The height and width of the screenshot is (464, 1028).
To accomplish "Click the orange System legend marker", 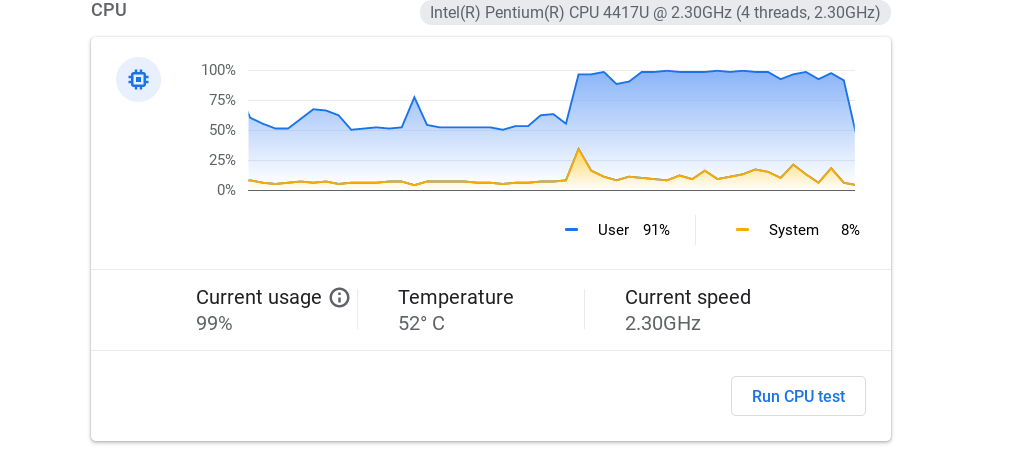I will (x=742, y=230).
